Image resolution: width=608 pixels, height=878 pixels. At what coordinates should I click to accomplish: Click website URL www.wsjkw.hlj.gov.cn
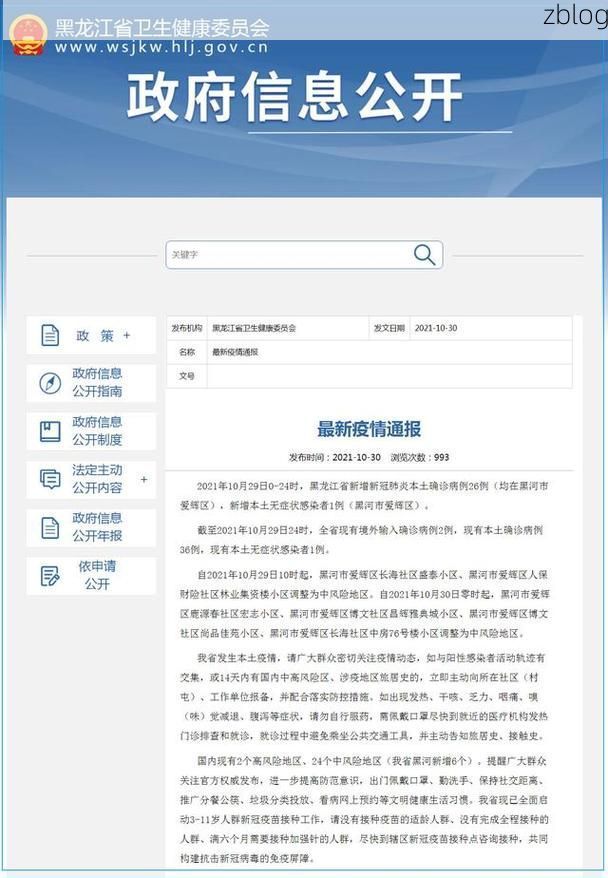[162, 48]
